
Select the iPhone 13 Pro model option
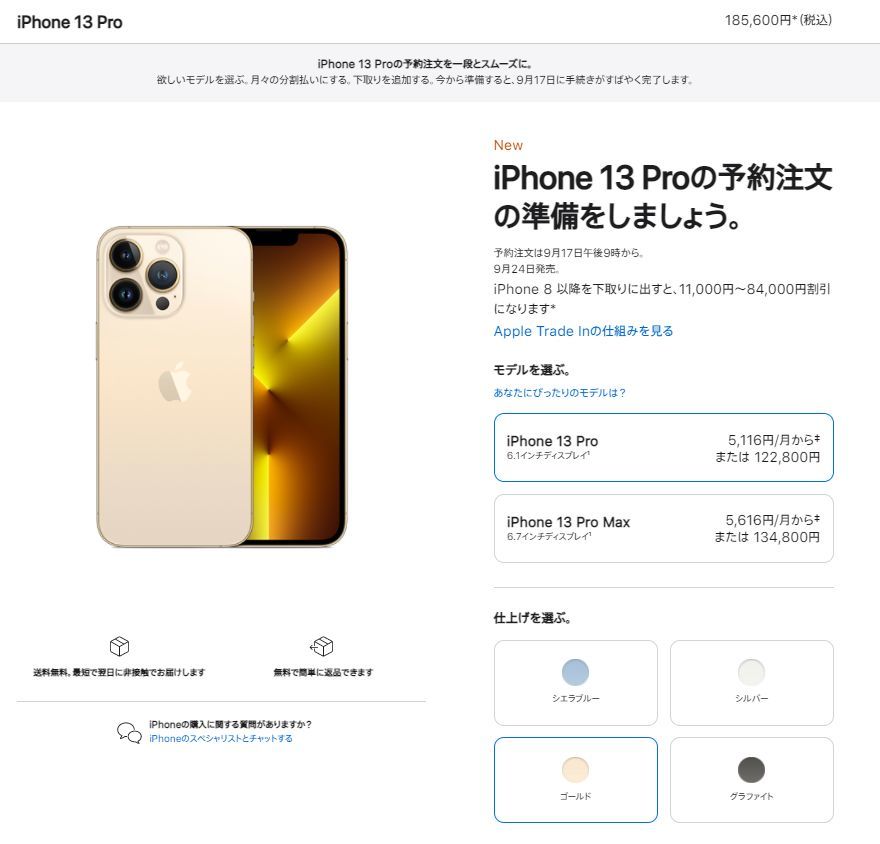(x=663, y=448)
